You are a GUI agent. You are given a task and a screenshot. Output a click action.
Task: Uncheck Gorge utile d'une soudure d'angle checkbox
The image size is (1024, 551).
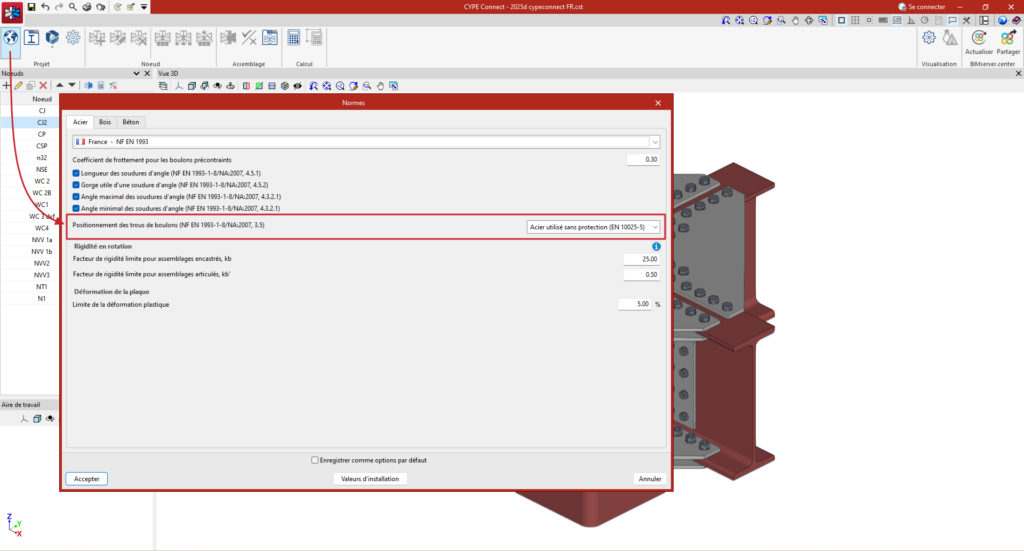pos(76,185)
